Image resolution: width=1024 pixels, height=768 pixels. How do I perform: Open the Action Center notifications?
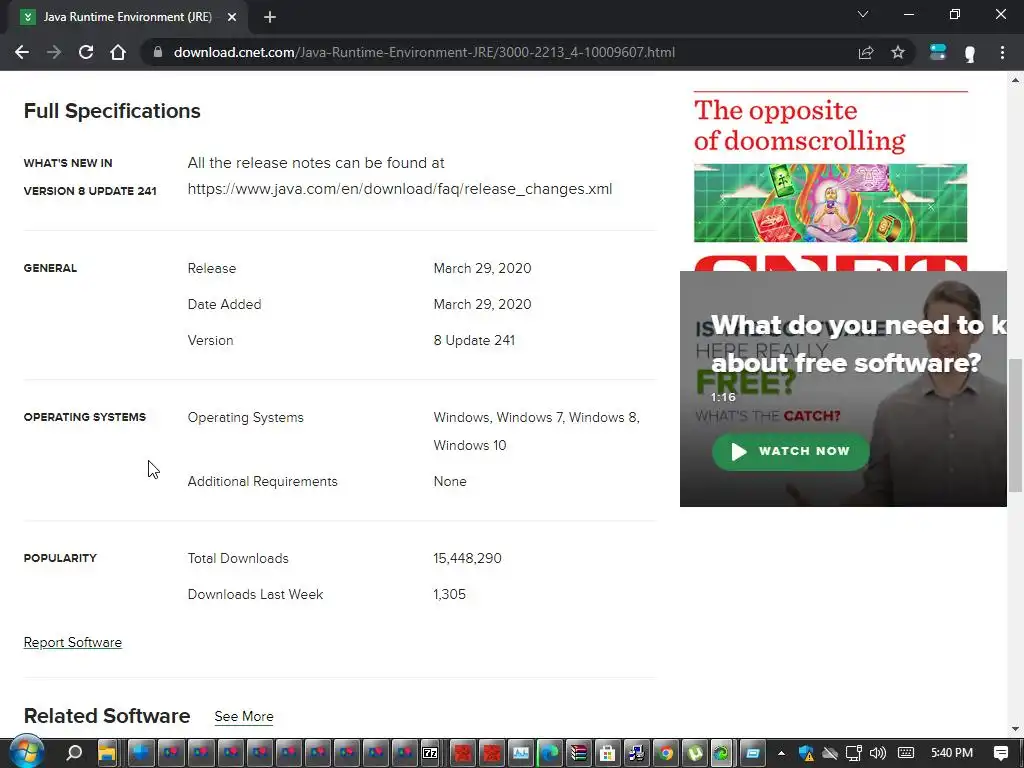1000,753
